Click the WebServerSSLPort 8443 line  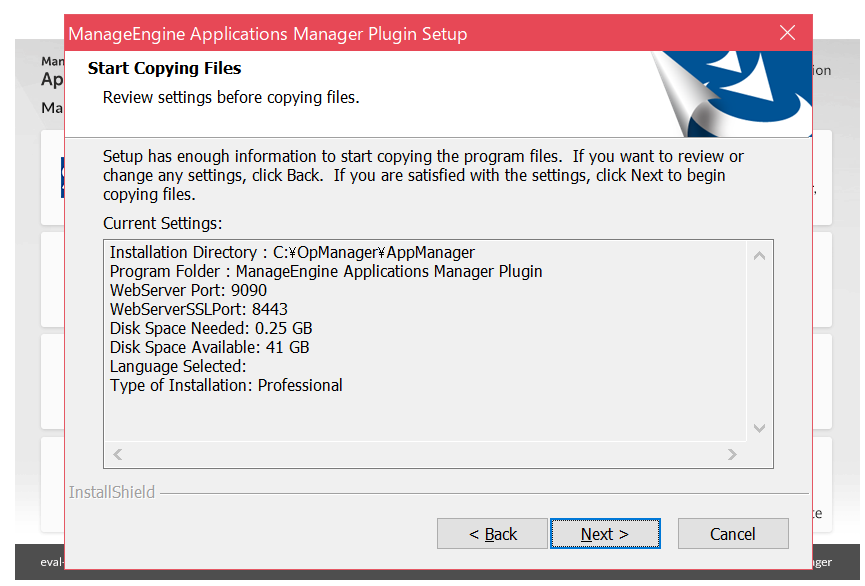198,310
